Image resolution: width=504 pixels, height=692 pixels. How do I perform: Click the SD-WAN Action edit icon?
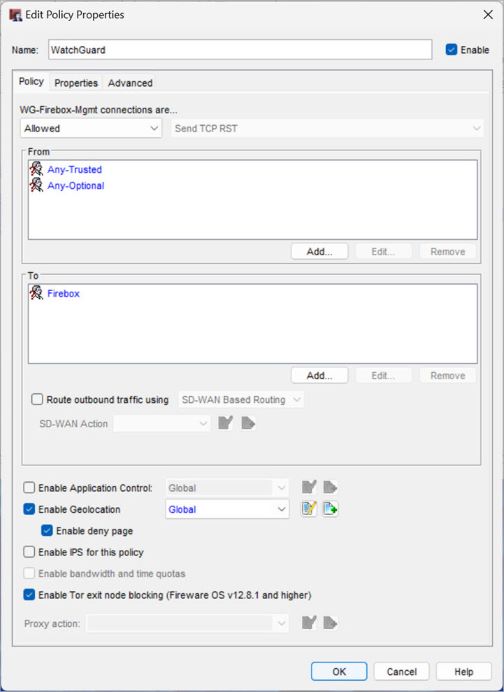coord(226,423)
